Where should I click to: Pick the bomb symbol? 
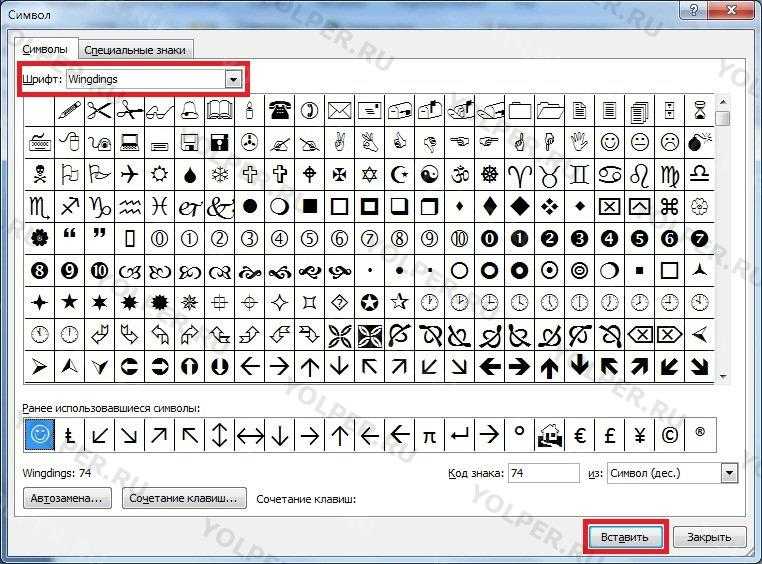click(x=700, y=142)
